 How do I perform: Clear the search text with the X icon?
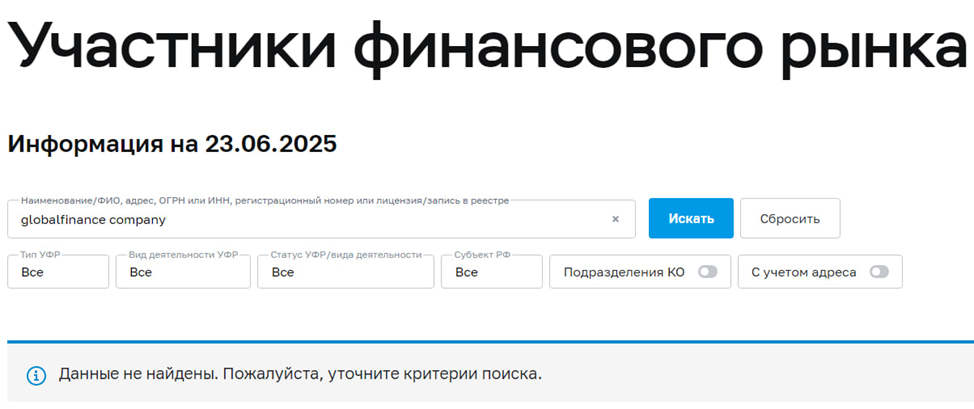[x=615, y=219]
